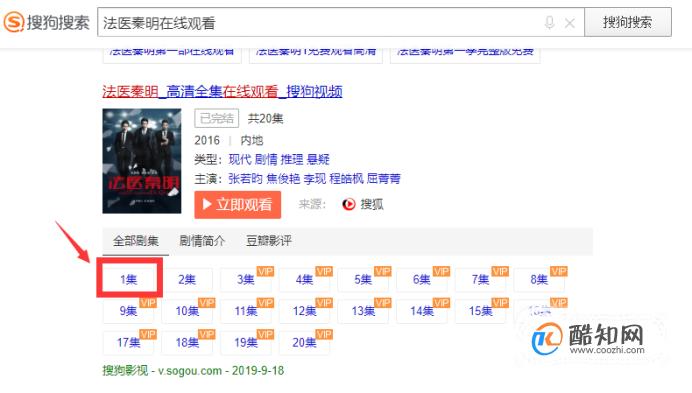Open the 法医秦明 高清全集在线观看 result title
692x393 pixels.
(x=222, y=91)
